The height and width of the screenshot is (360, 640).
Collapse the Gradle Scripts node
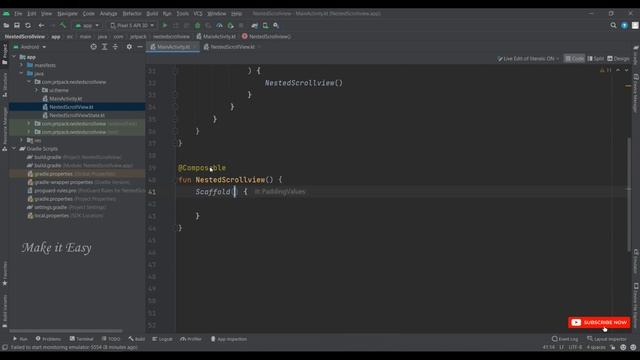pos(14,149)
